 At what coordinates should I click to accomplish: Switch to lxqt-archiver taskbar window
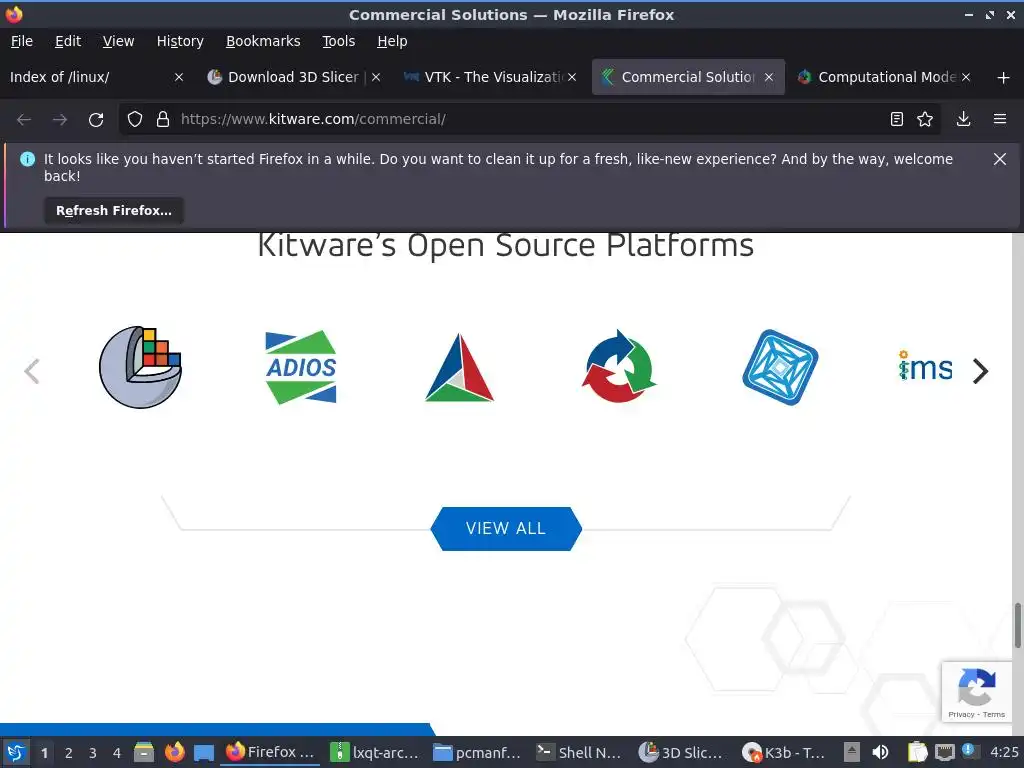(375, 752)
